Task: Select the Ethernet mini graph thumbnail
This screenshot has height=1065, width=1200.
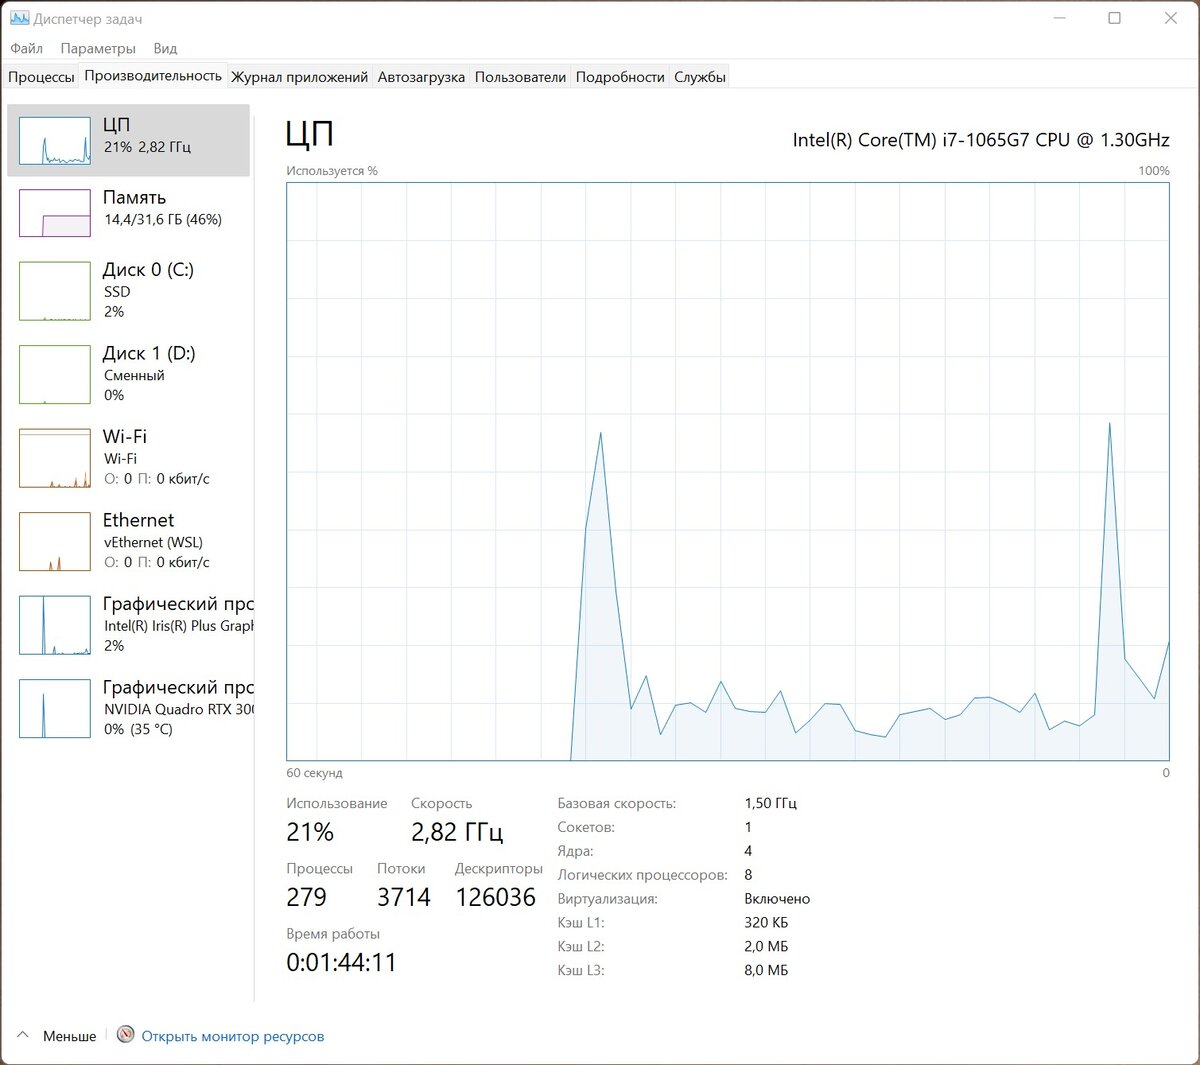Action: pyautogui.click(x=55, y=541)
